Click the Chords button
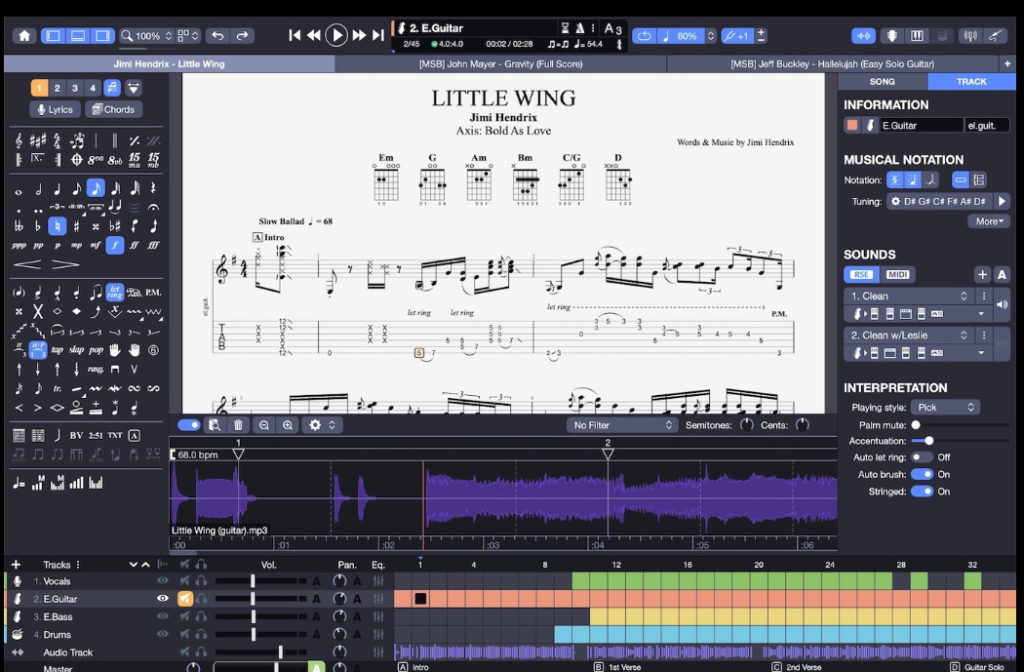The image size is (1024, 672). [113, 110]
